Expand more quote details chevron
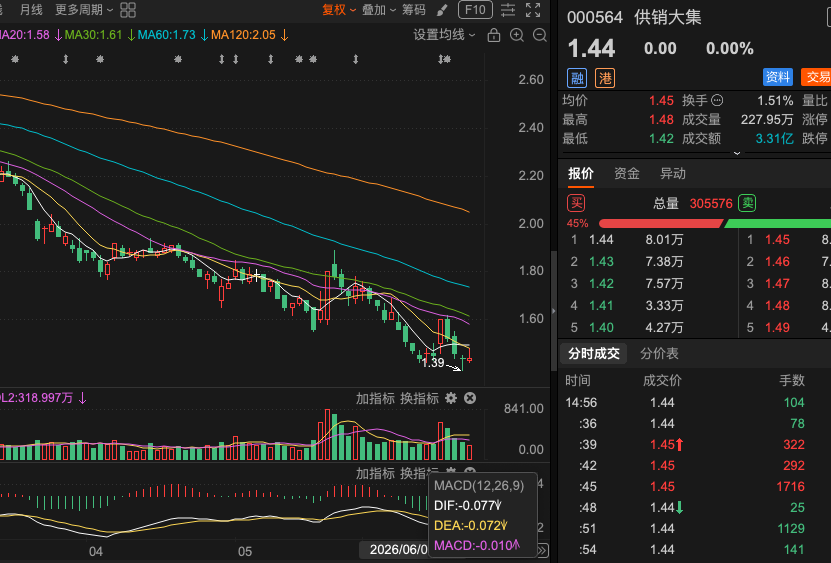 click(737, 153)
